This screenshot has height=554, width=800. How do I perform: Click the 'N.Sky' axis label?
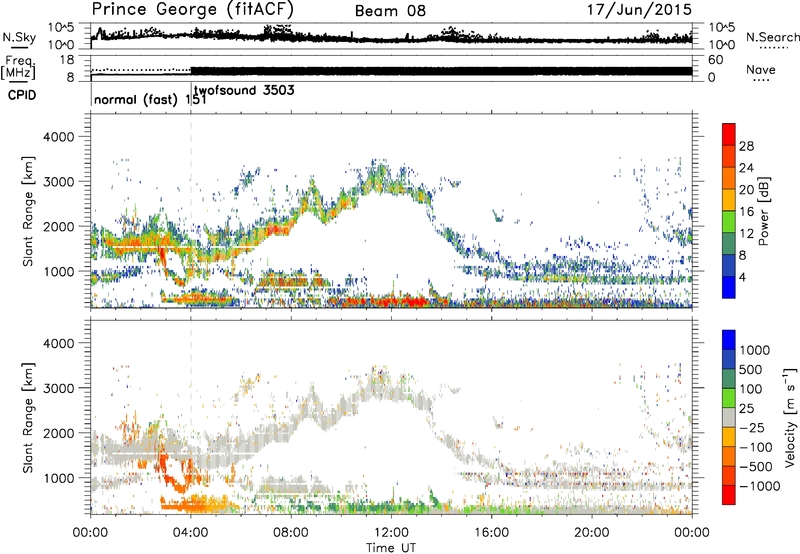pos(20,37)
